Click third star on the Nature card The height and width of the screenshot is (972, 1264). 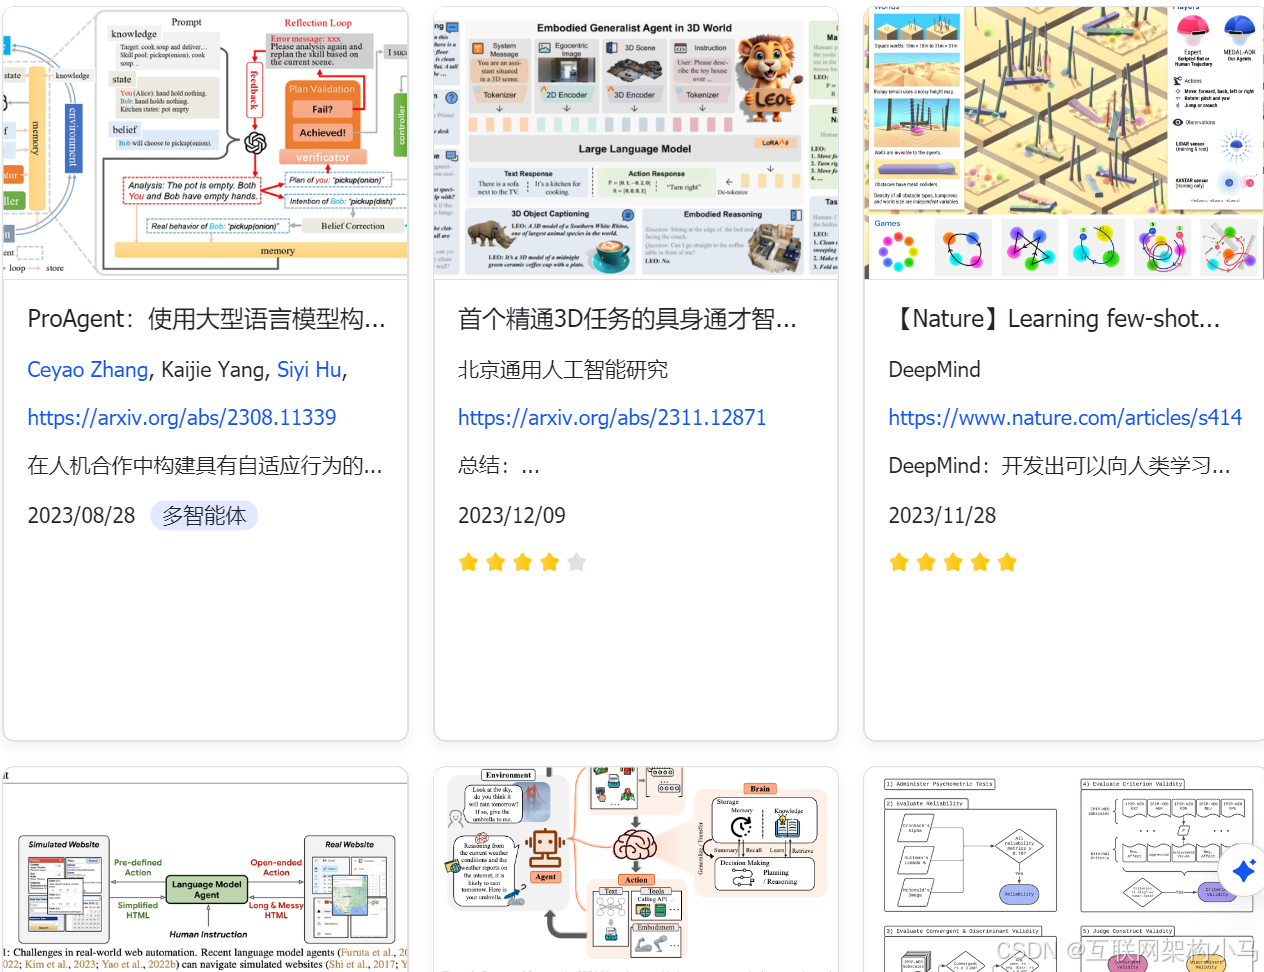[x=953, y=562]
